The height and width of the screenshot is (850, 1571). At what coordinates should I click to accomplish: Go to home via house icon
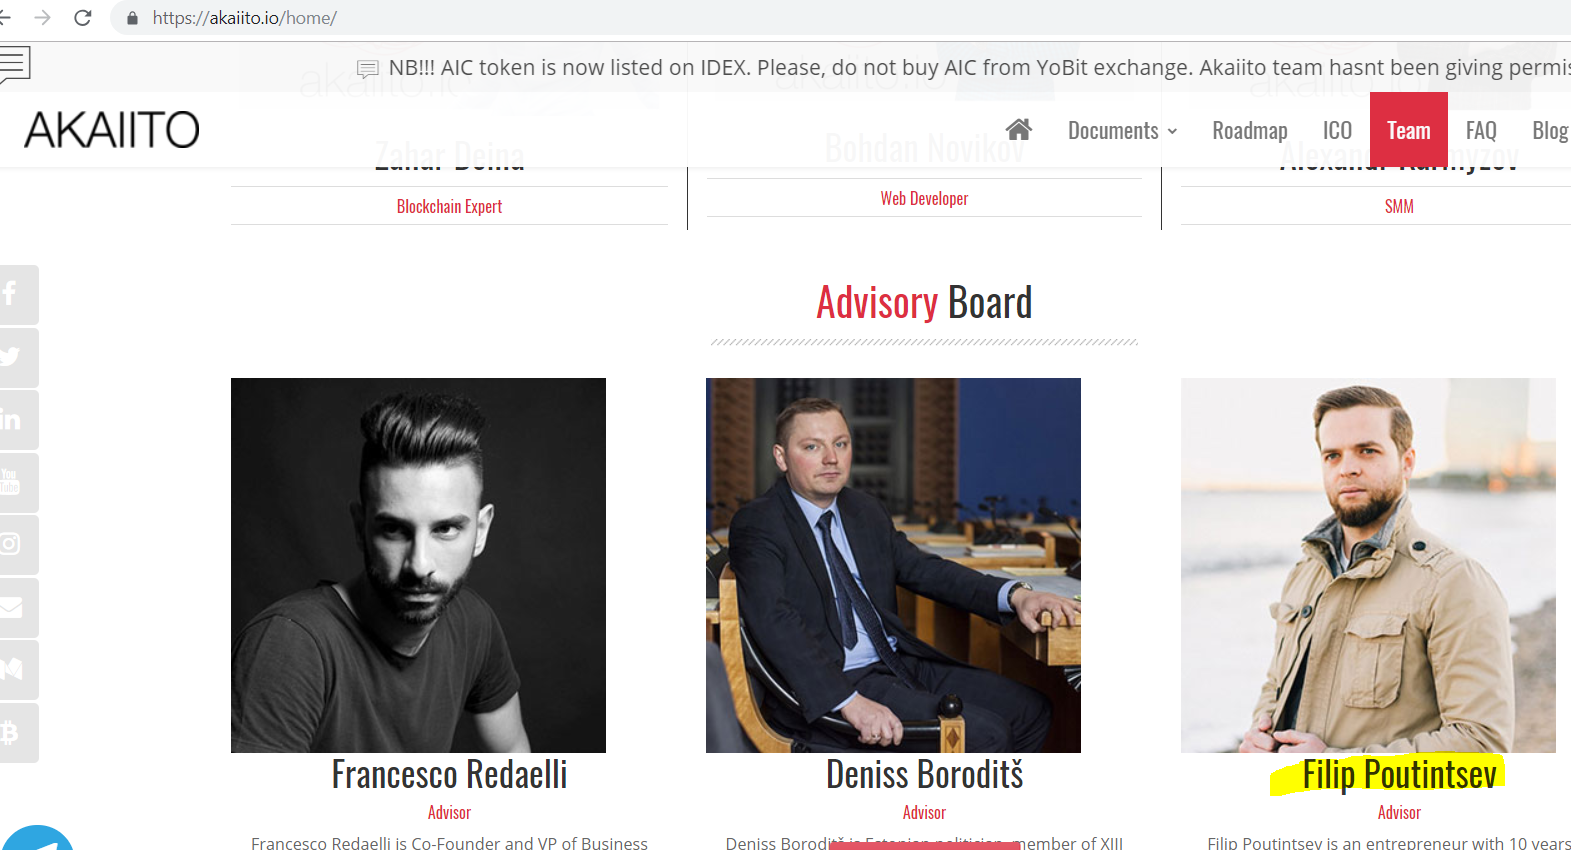(1019, 130)
